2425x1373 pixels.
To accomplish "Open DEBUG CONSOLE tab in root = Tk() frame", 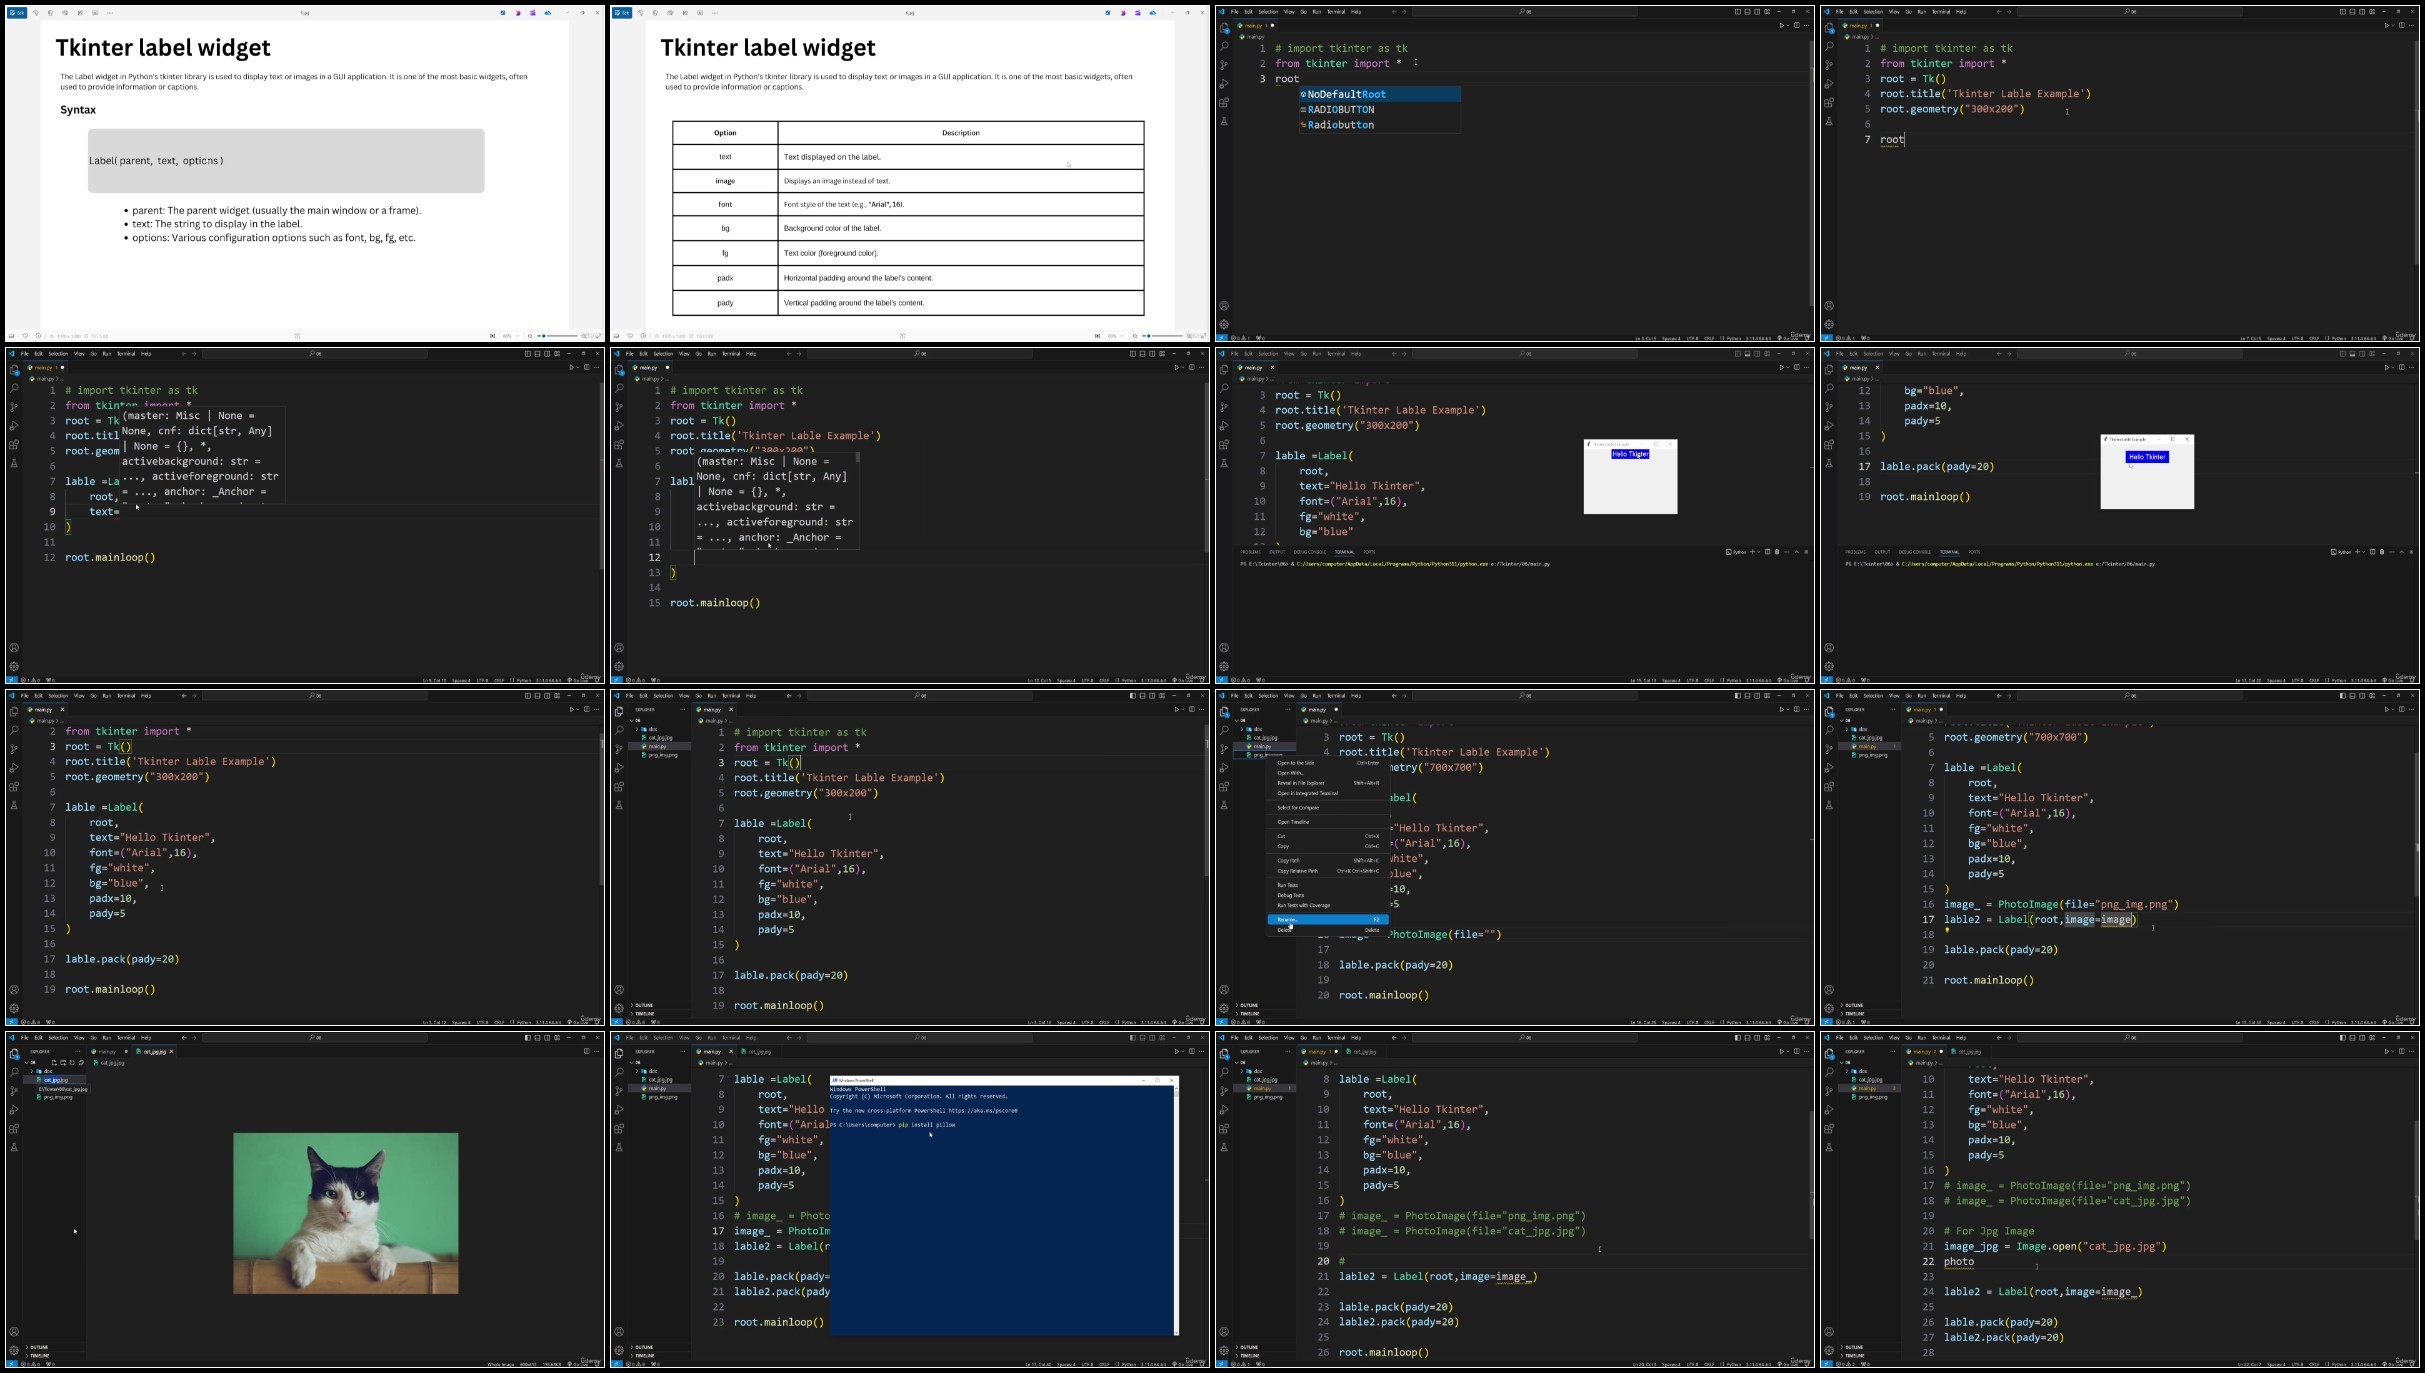I will tap(1310, 552).
